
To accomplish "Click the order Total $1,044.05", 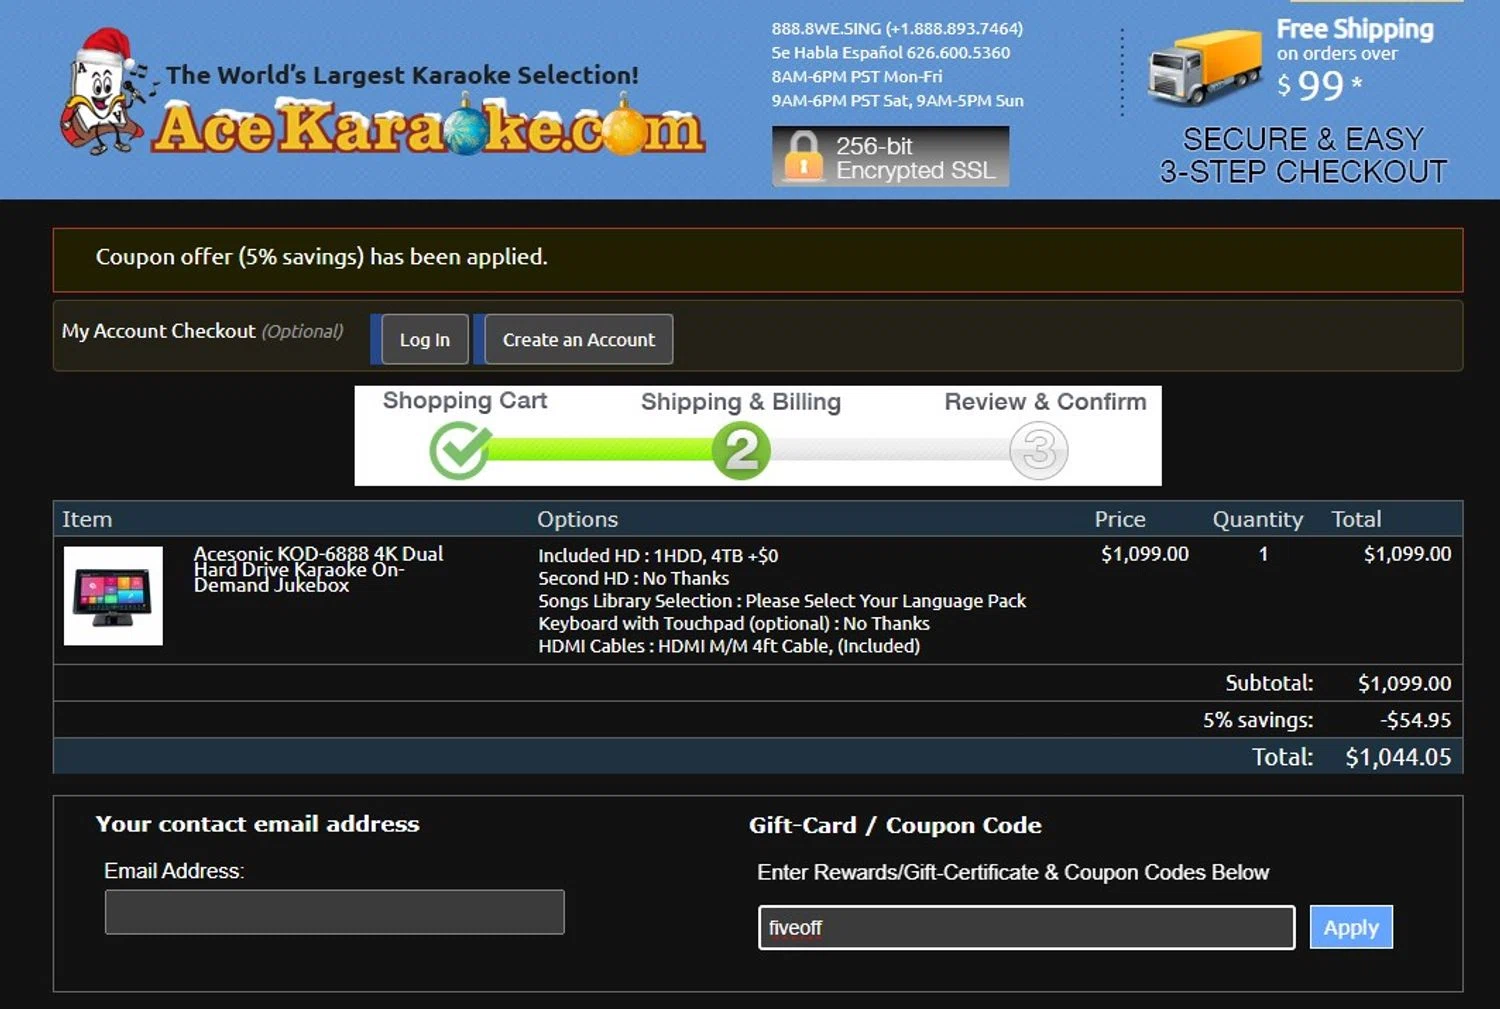I will pyautogui.click(x=1398, y=757).
